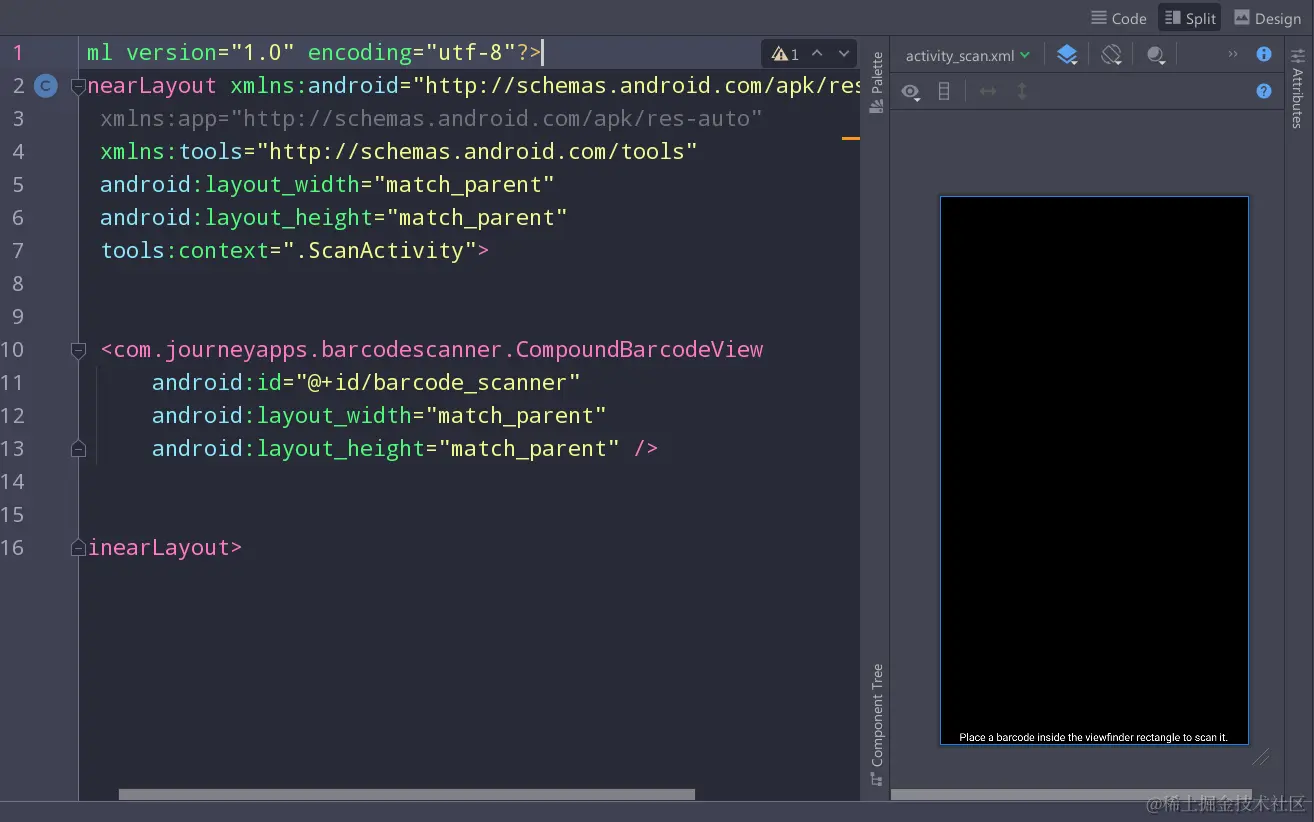This screenshot has height=822, width=1314.
Task: Open the activity_scan.xml file dropdown
Action: pos(967,56)
